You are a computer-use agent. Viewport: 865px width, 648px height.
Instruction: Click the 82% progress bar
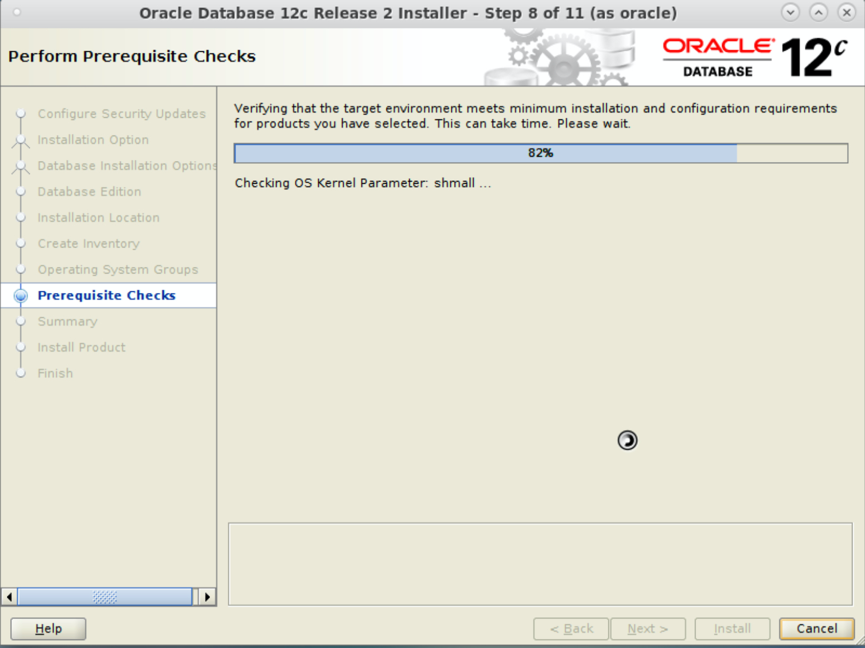pyautogui.click(x=541, y=153)
